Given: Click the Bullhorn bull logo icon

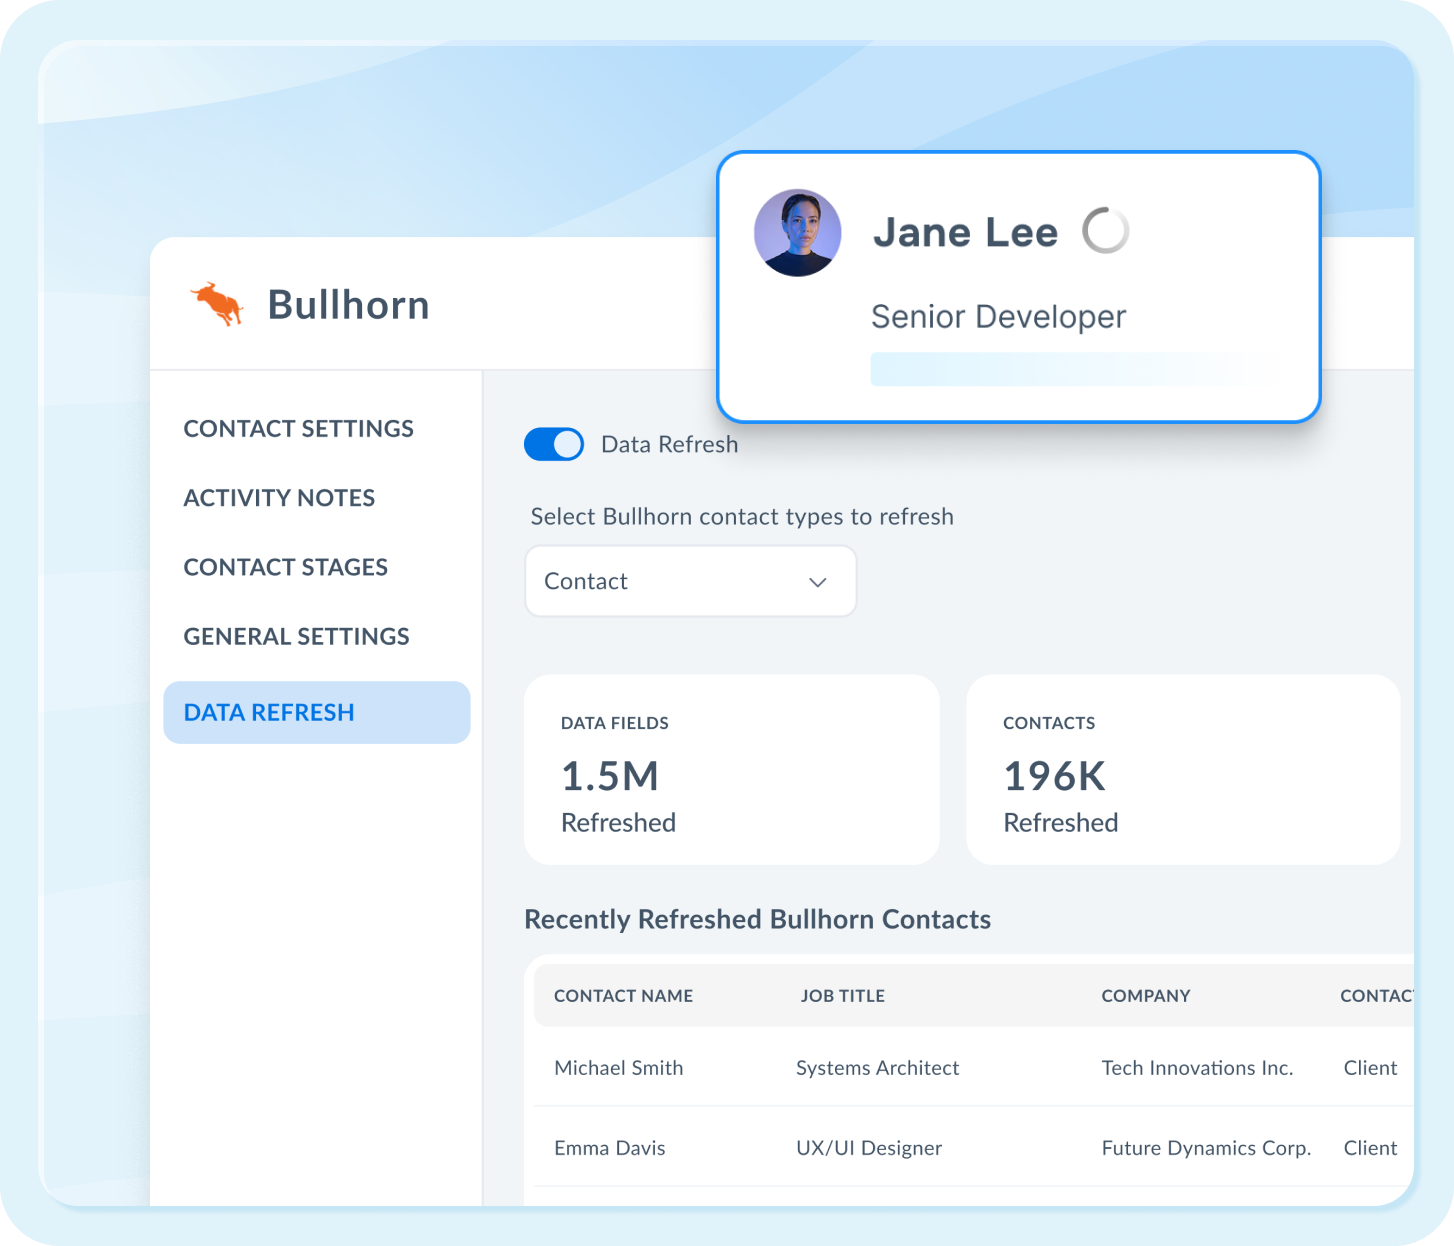Looking at the screenshot, I should click(x=217, y=304).
